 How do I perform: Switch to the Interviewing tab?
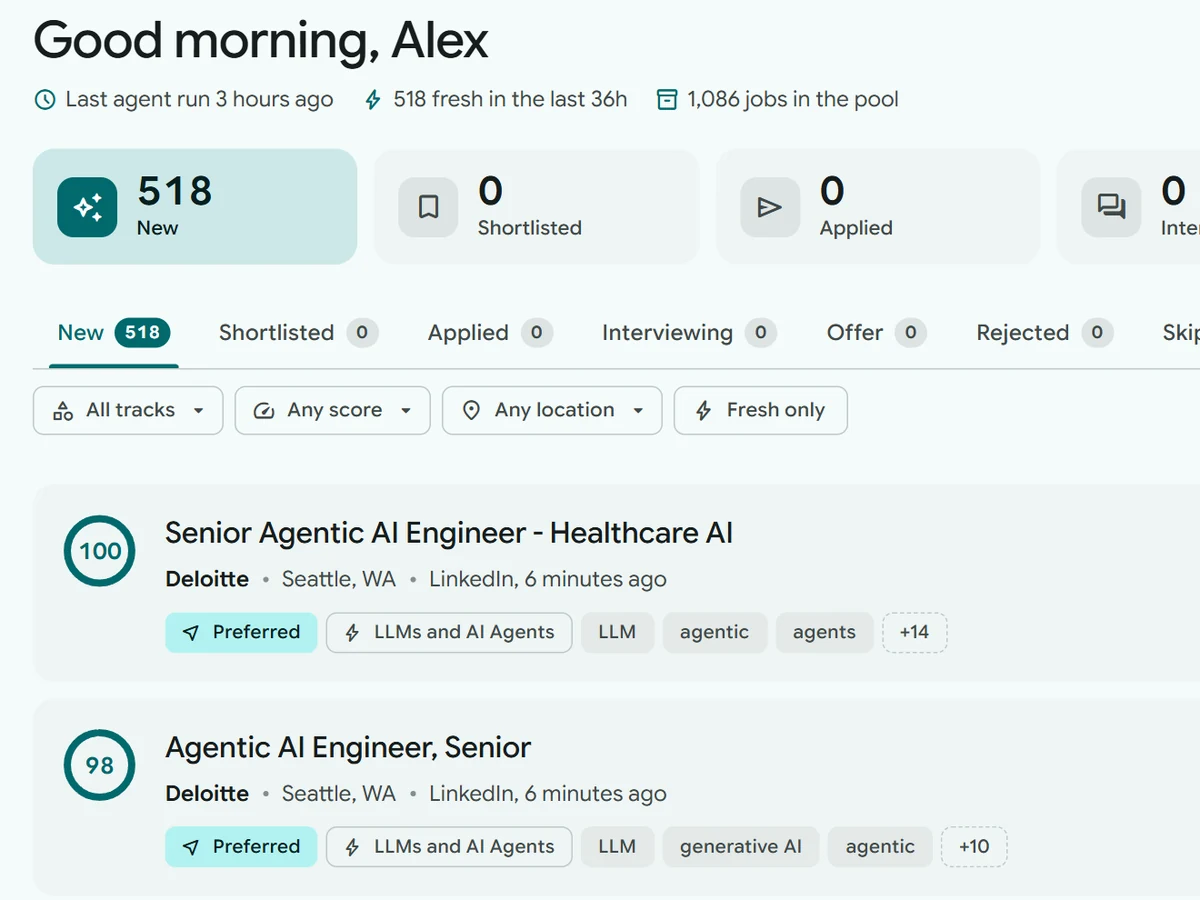point(689,333)
